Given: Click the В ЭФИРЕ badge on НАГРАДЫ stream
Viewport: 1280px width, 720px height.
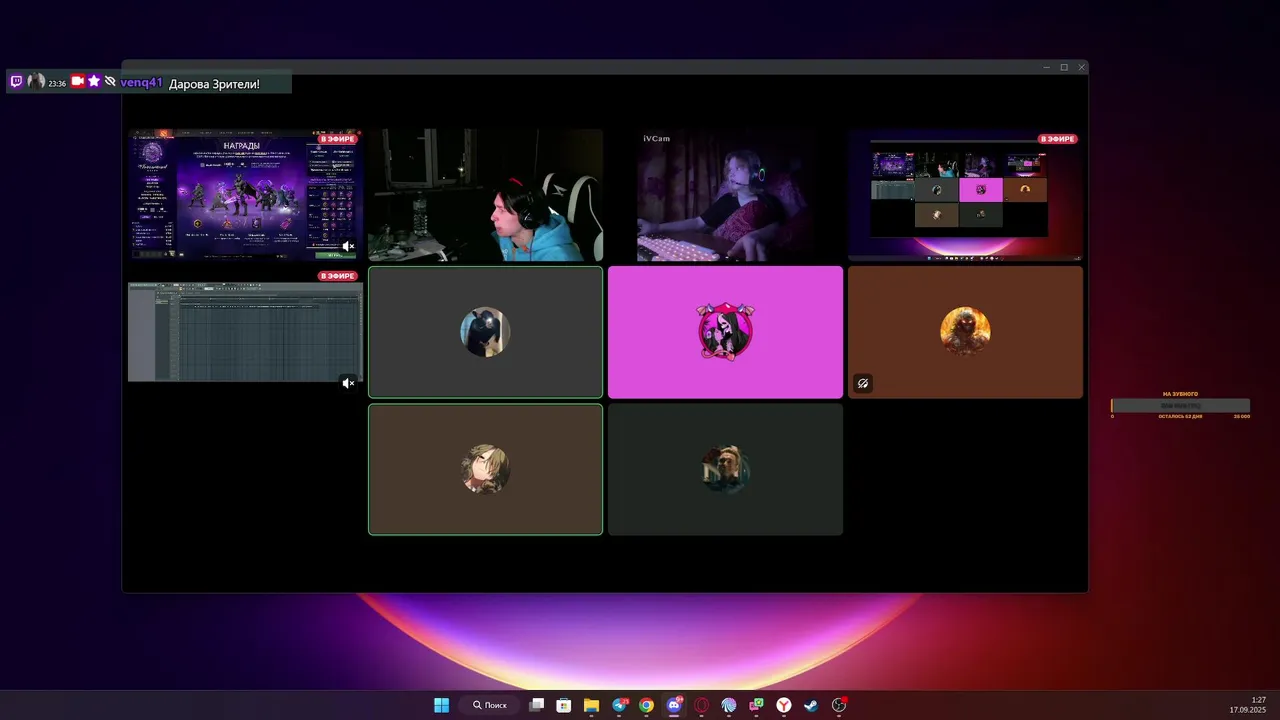Looking at the screenshot, I should 338,139.
